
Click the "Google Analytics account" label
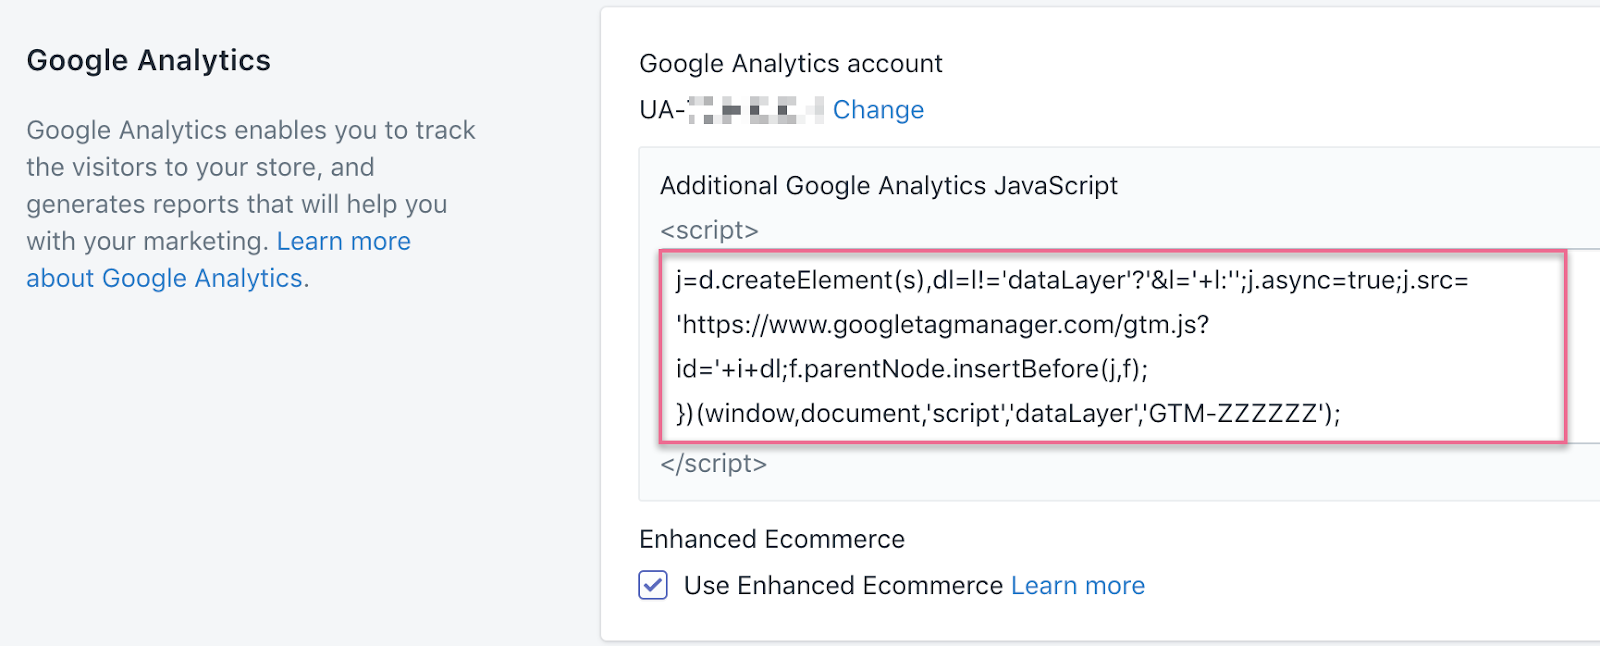(x=790, y=64)
